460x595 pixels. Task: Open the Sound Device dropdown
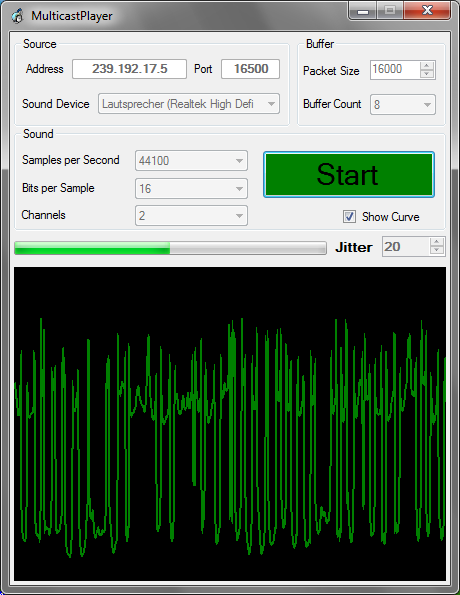point(189,104)
